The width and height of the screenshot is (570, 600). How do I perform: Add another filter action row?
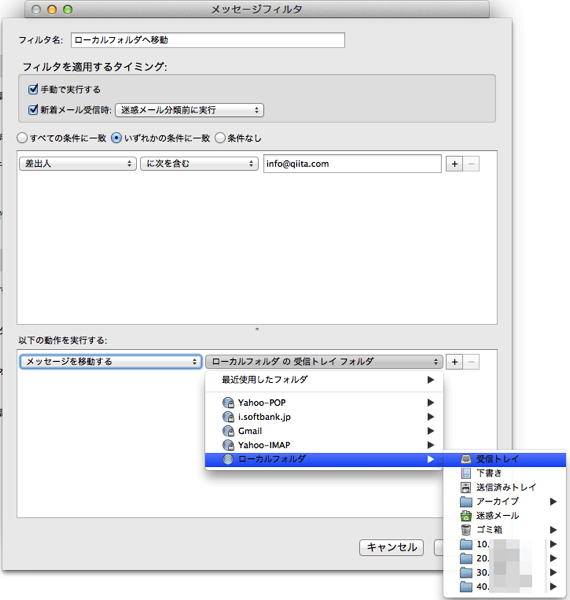click(x=454, y=362)
